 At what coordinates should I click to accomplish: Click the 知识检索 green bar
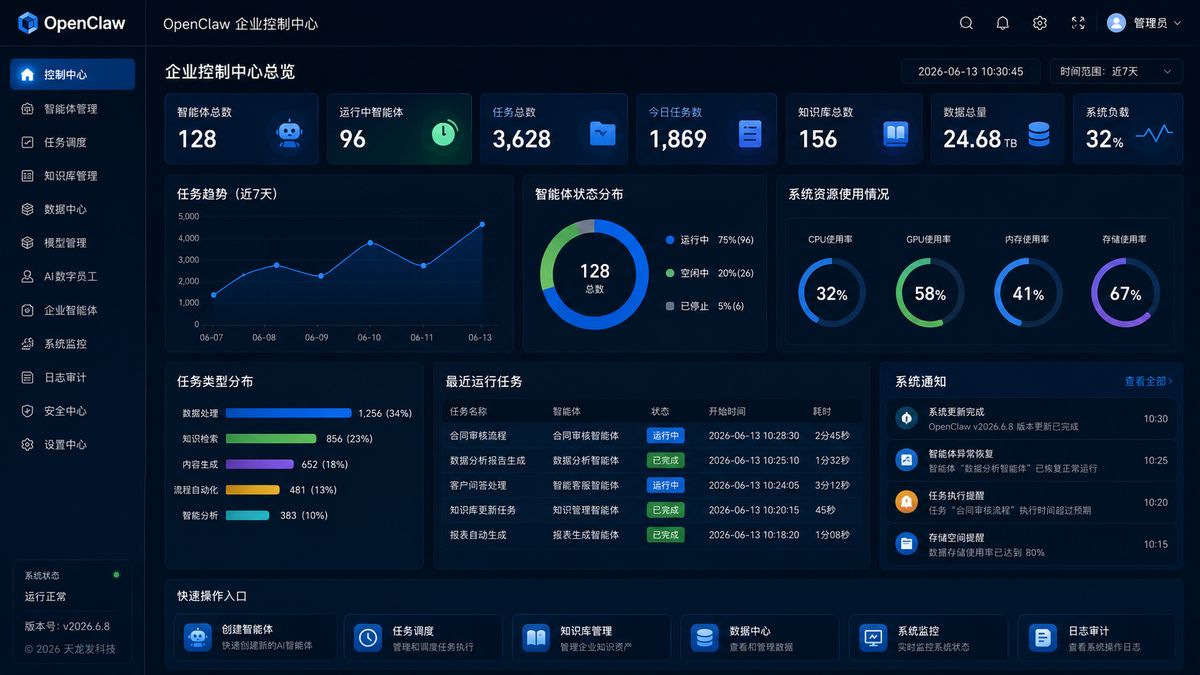point(271,438)
